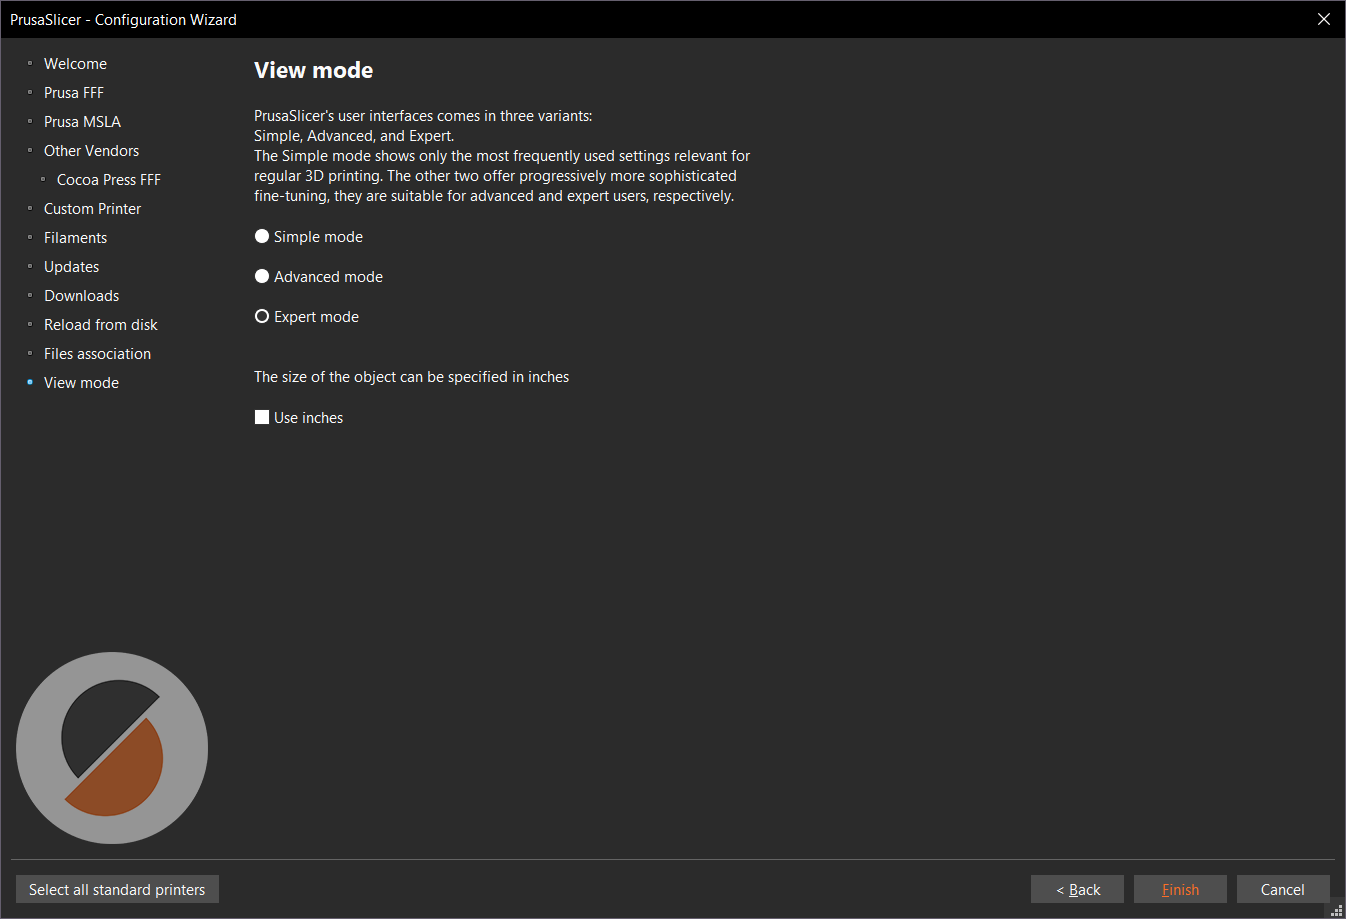Screen dimensions: 1346x919
Task: Click the resize grip in window corner
Action: coord(1337,910)
